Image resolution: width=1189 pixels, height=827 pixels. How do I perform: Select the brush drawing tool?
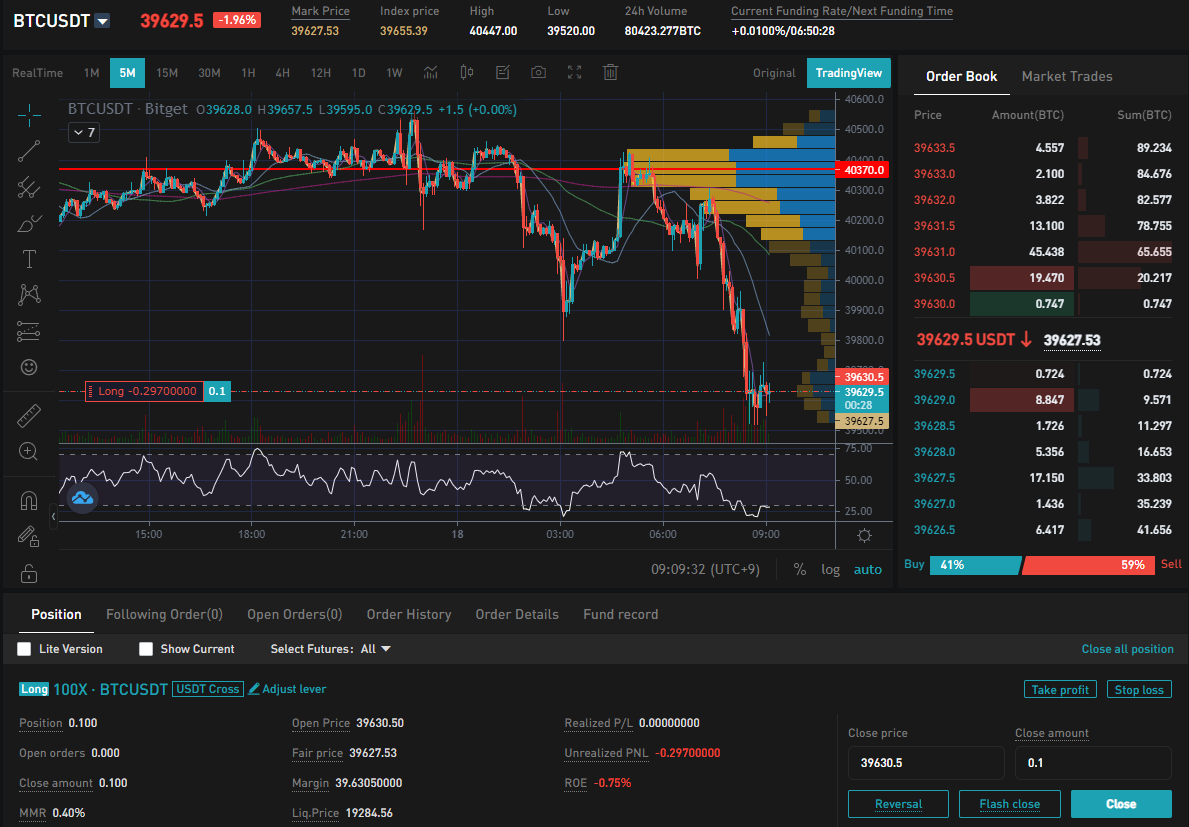[x=29, y=224]
